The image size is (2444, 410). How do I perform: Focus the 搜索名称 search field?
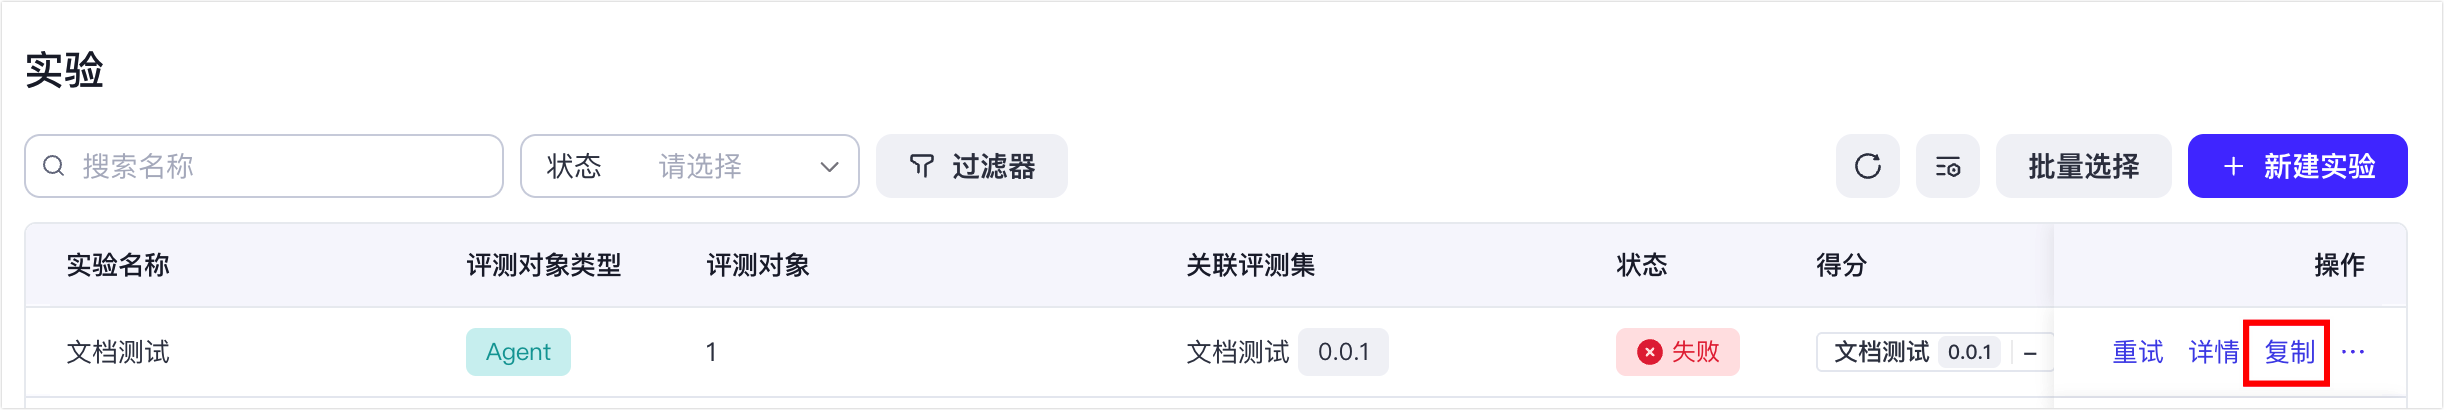pos(280,166)
